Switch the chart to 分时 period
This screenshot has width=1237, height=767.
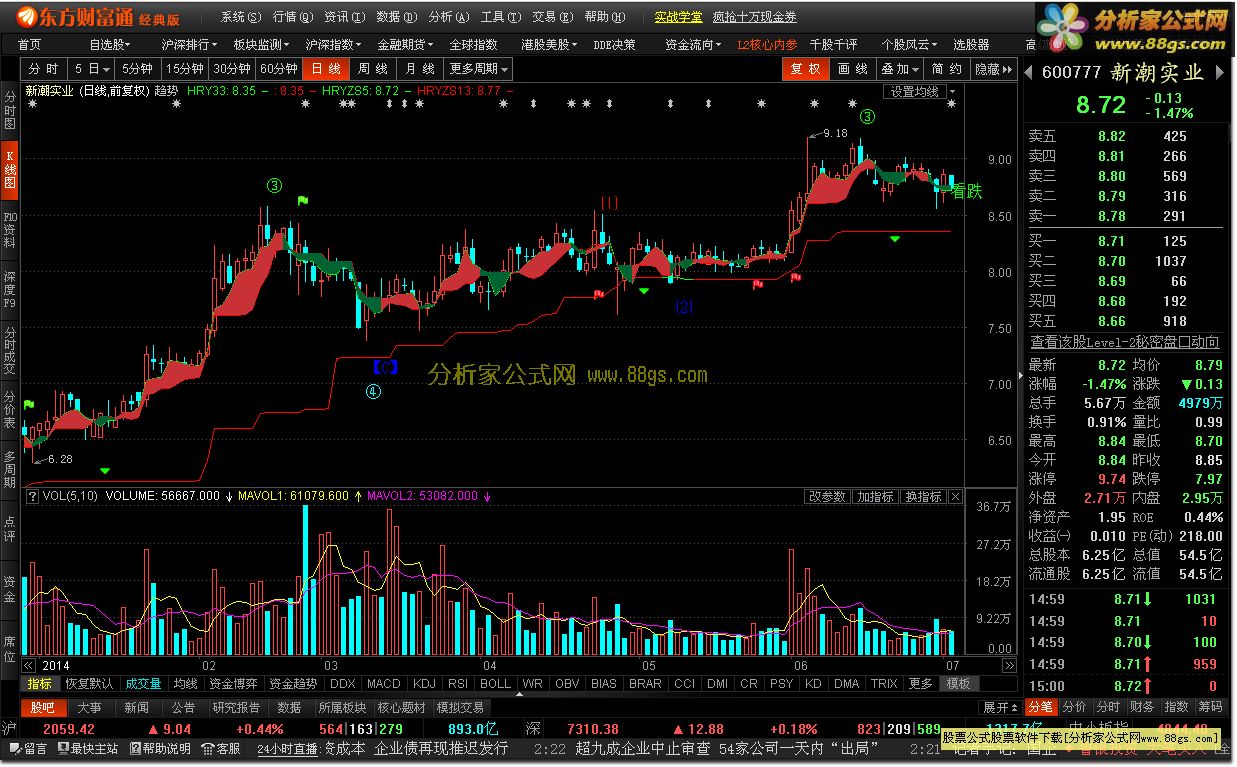(43, 69)
